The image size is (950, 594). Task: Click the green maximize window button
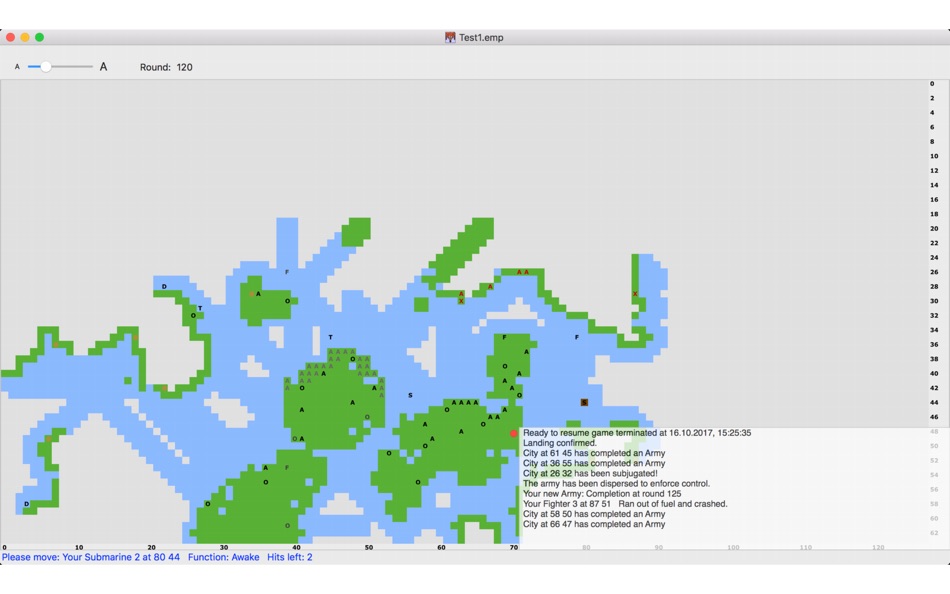pos(39,38)
